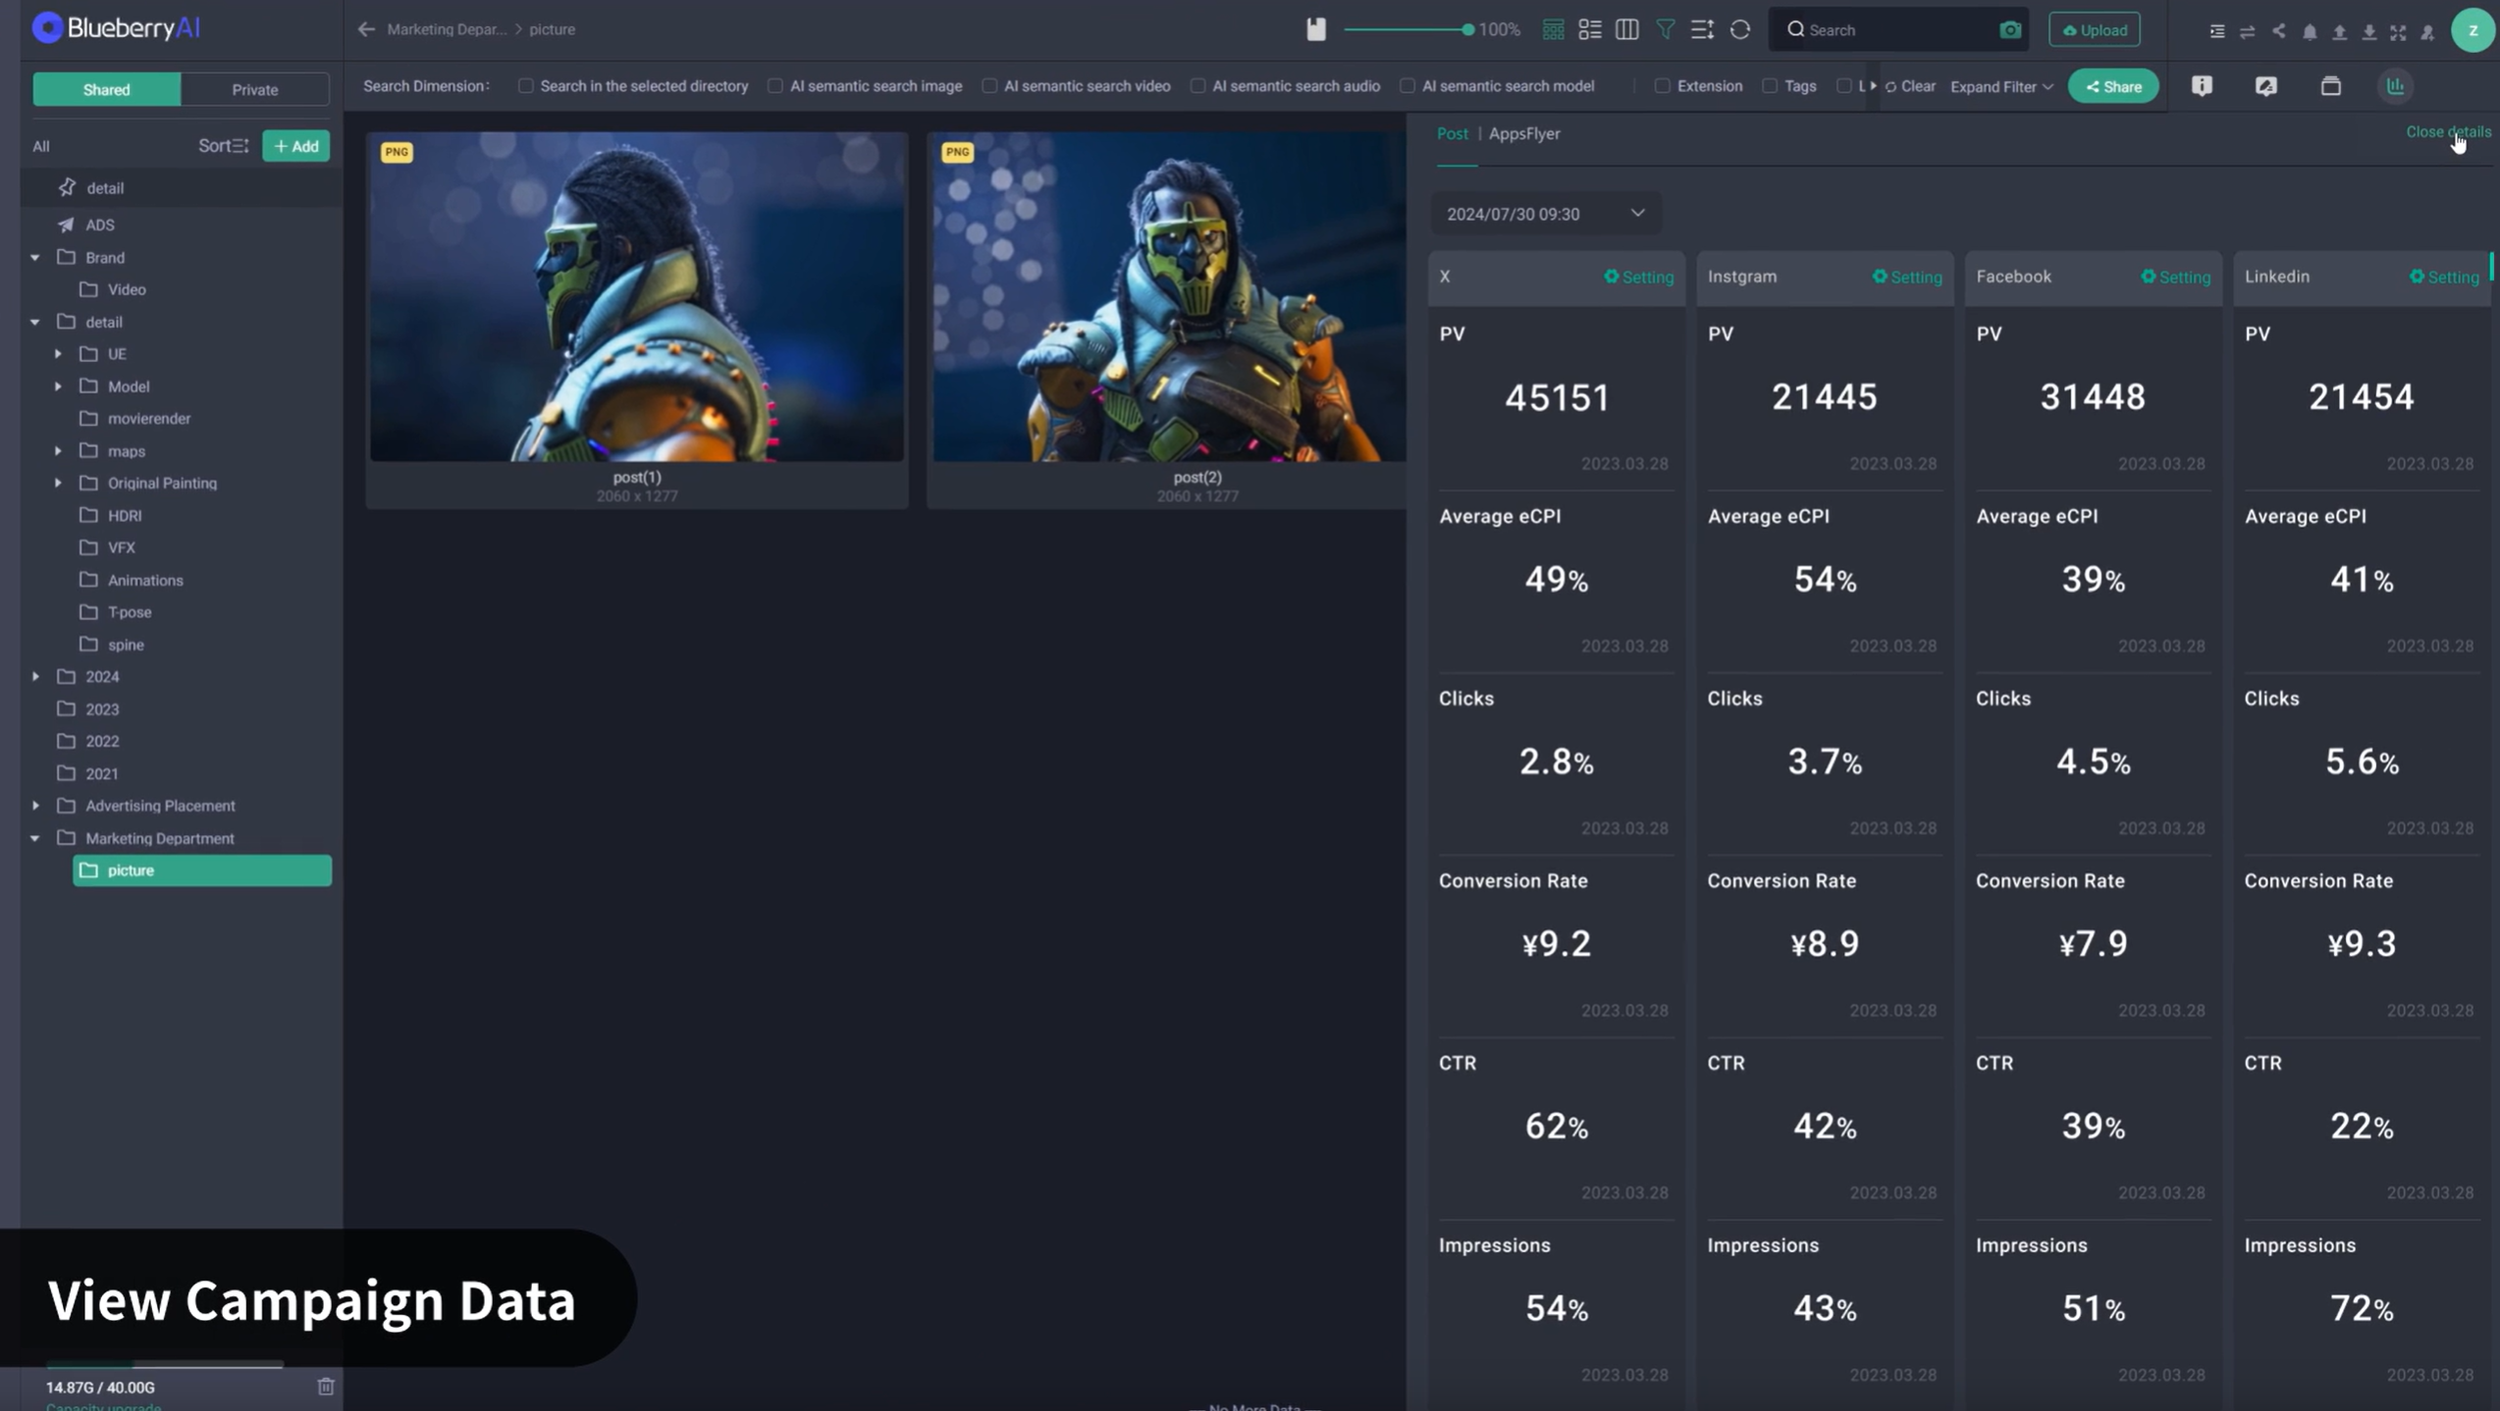The height and width of the screenshot is (1411, 2500).
Task: Check the Tags filter checkbox
Action: 1770,86
